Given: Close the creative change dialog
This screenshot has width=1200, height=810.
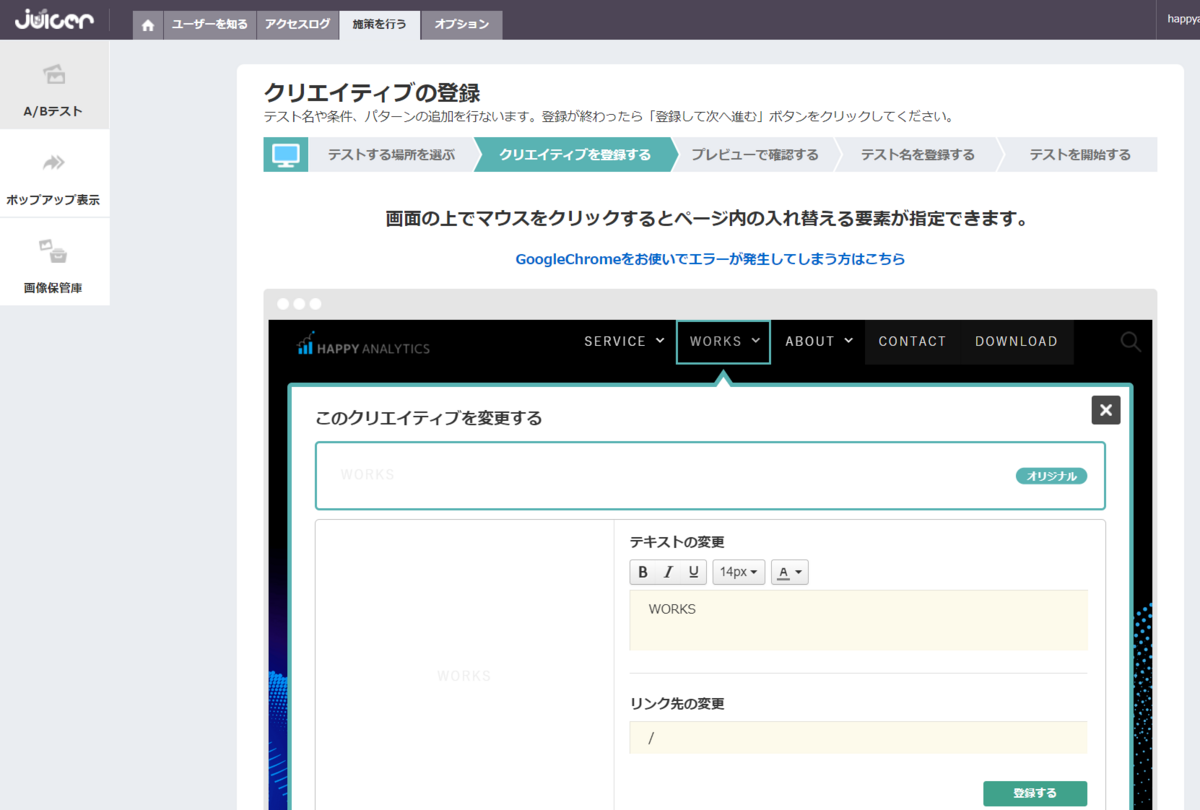Looking at the screenshot, I should 1106,410.
